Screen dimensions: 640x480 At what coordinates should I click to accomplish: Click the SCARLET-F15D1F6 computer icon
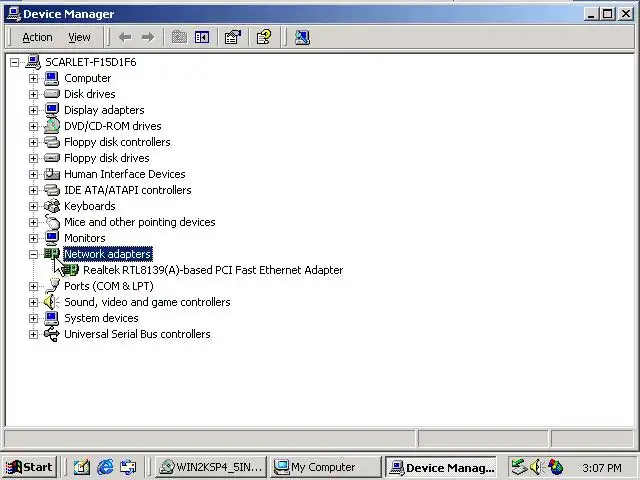33,62
